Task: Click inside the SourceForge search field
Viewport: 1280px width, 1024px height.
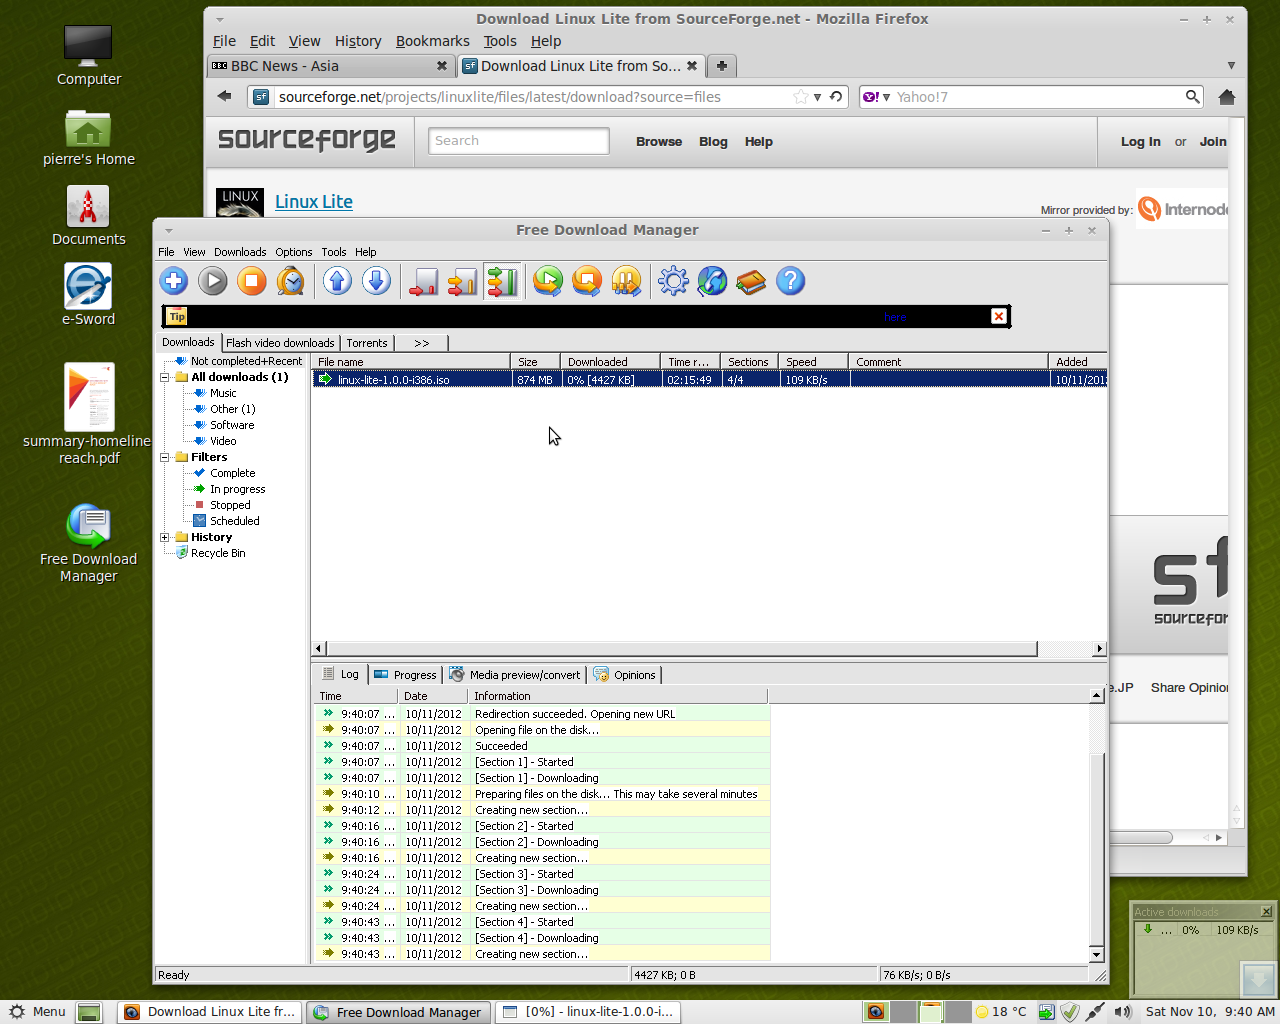Action: click(518, 140)
